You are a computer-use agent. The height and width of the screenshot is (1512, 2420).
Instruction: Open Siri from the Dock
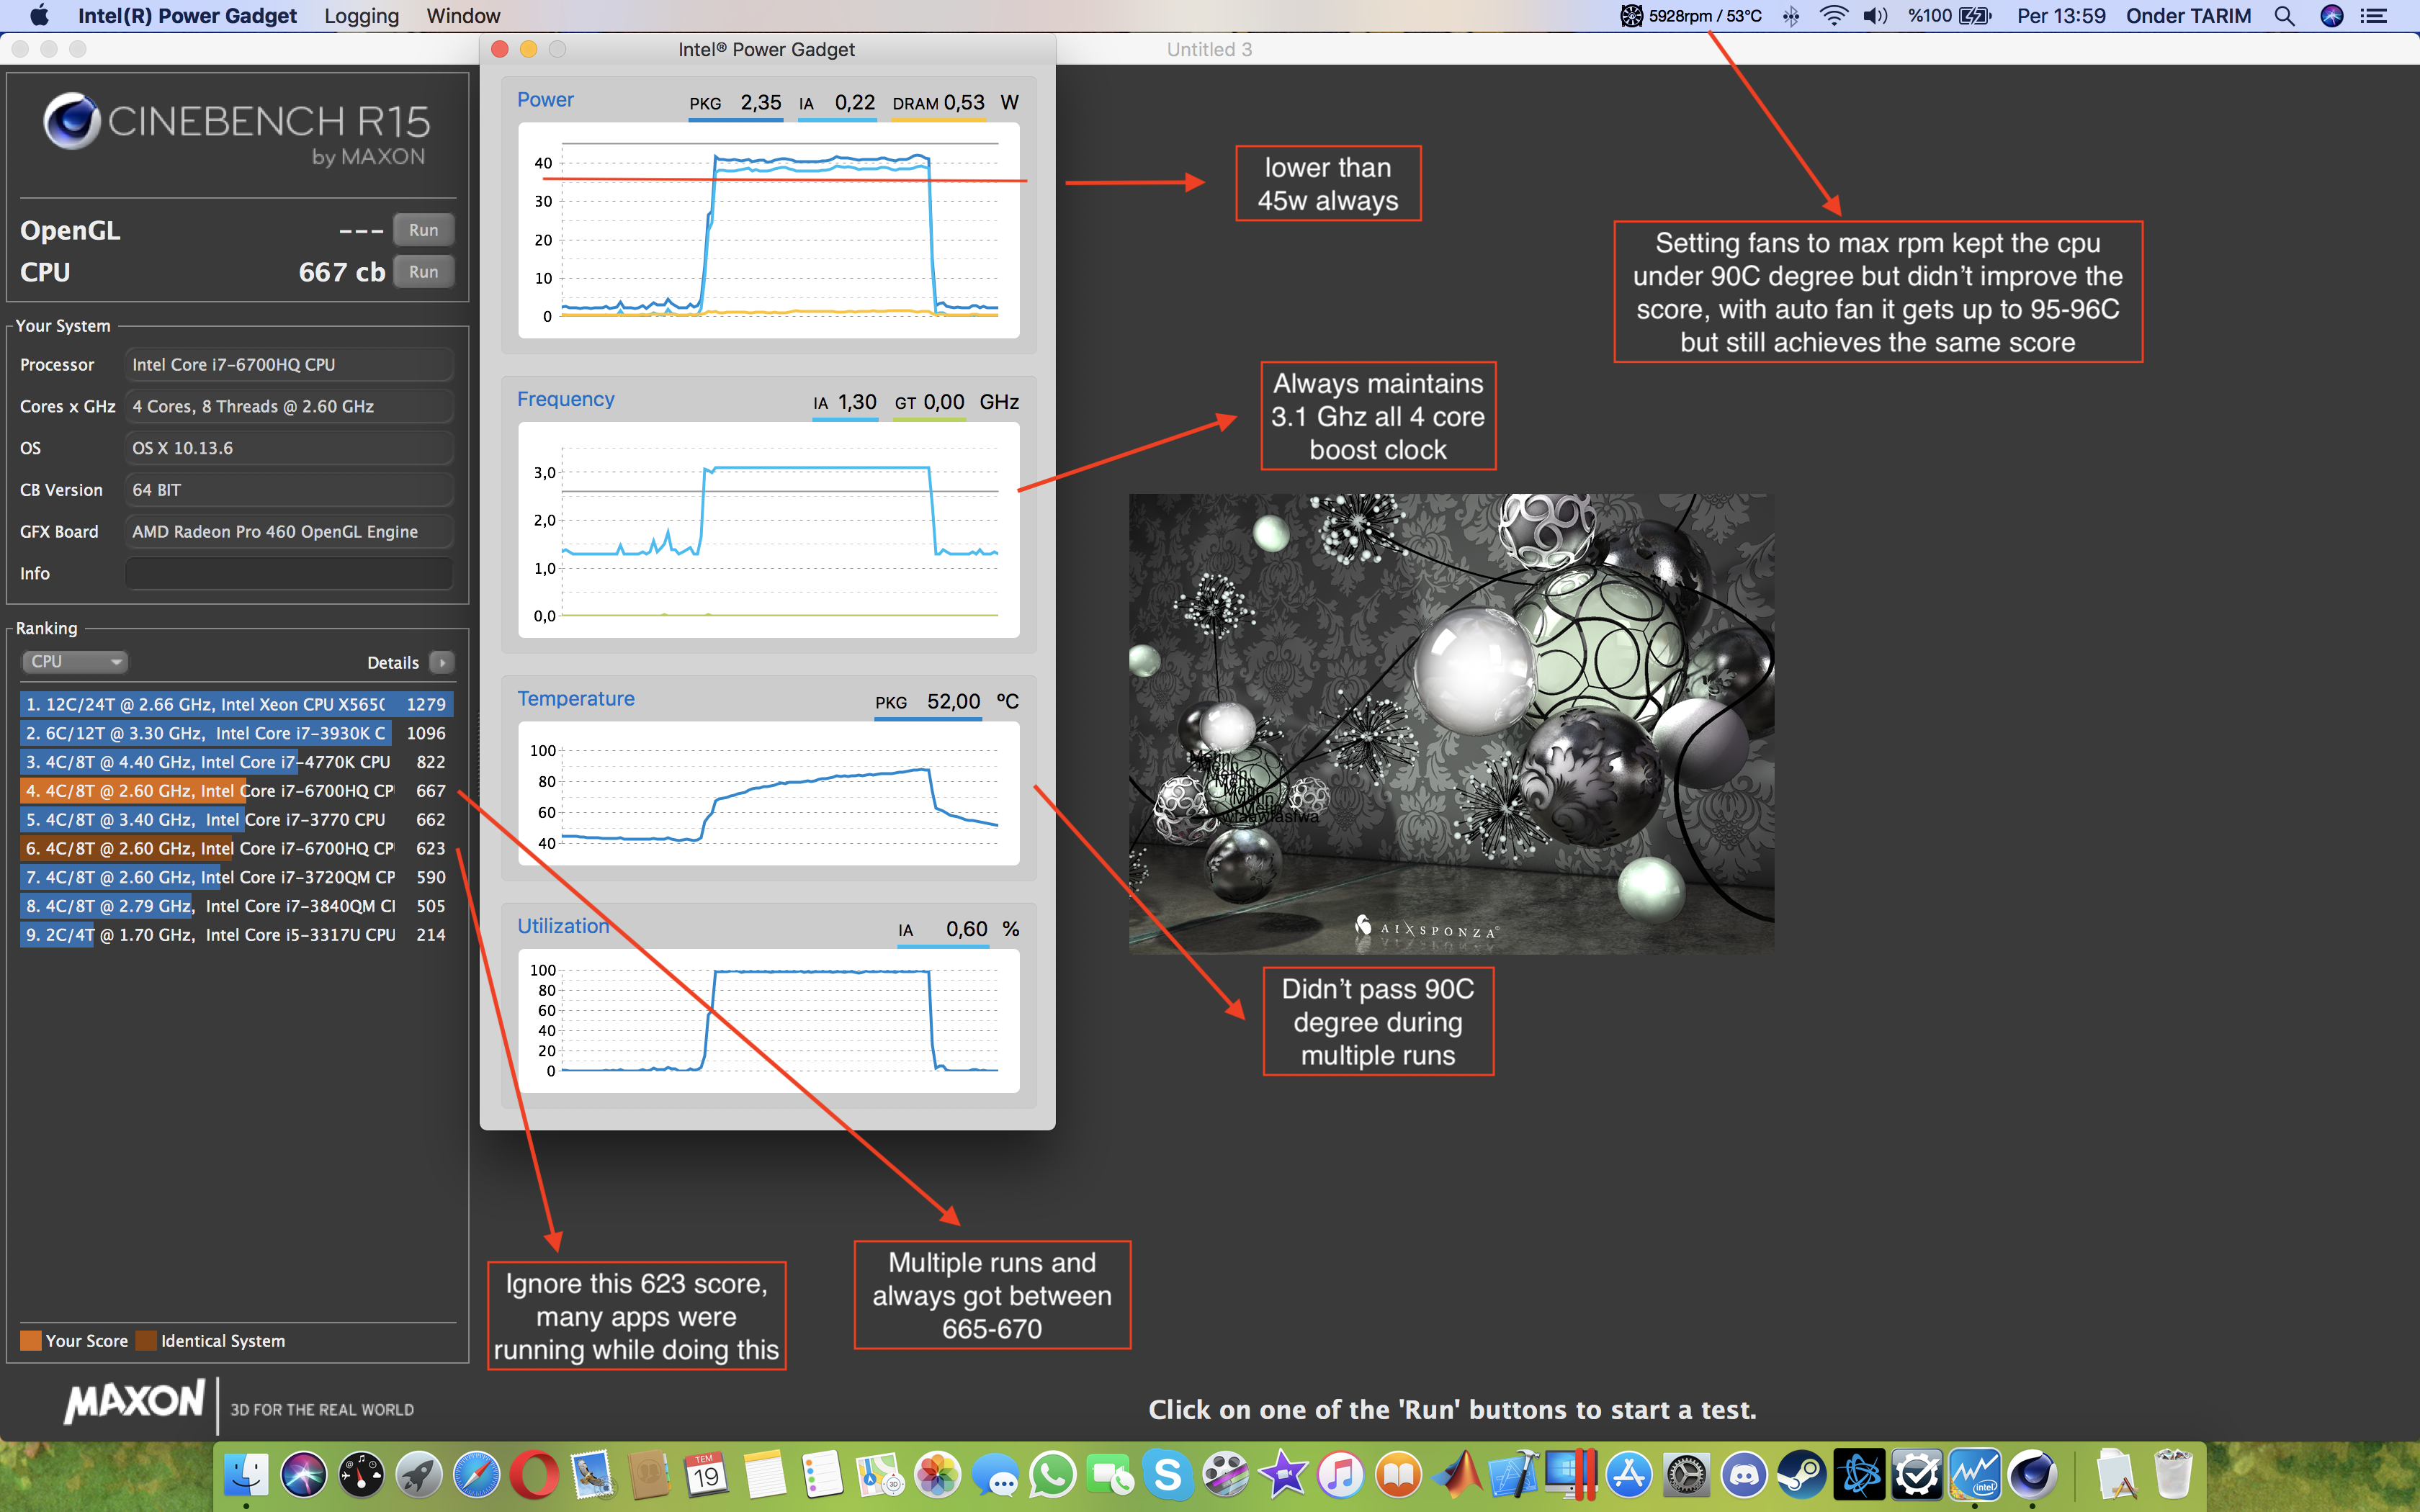pos(303,1475)
